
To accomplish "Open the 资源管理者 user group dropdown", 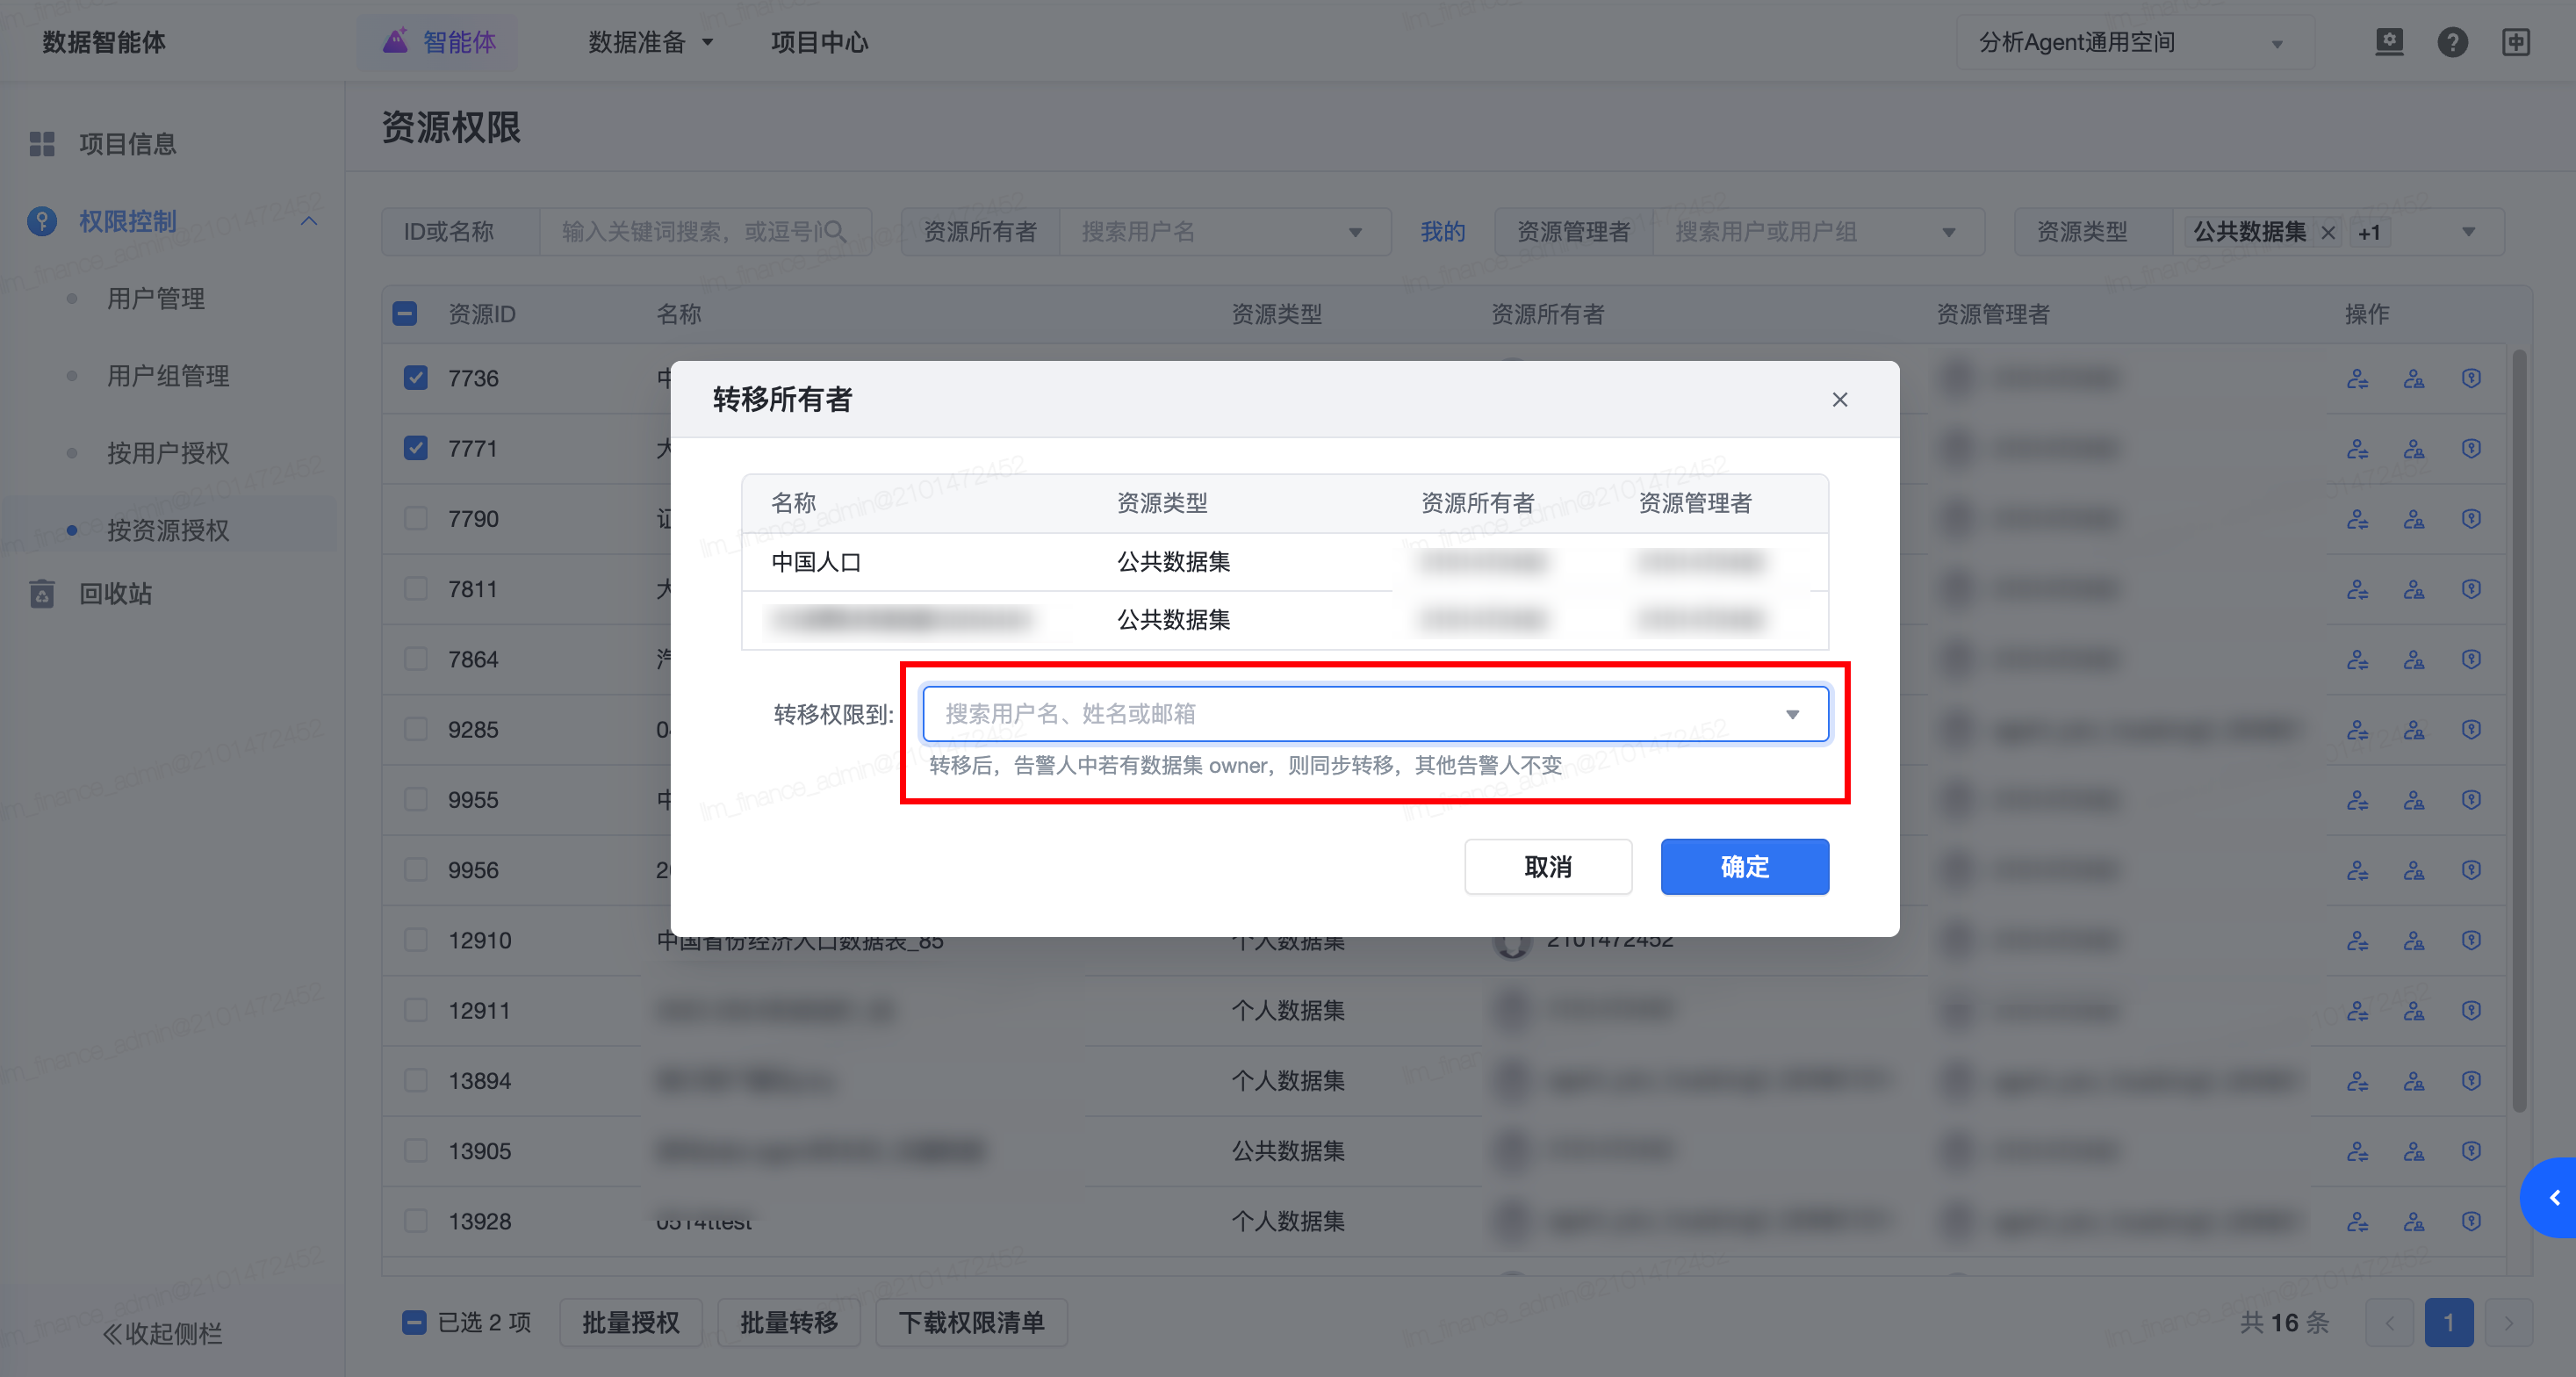I will point(1818,232).
